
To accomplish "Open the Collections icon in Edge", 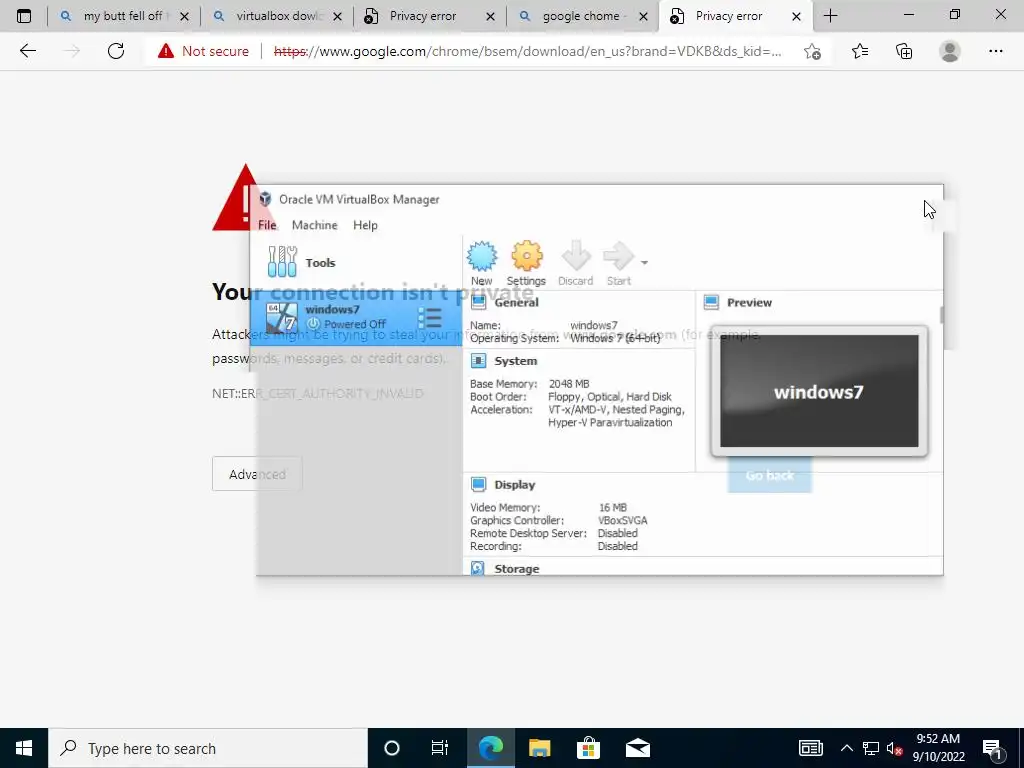I will 904,51.
